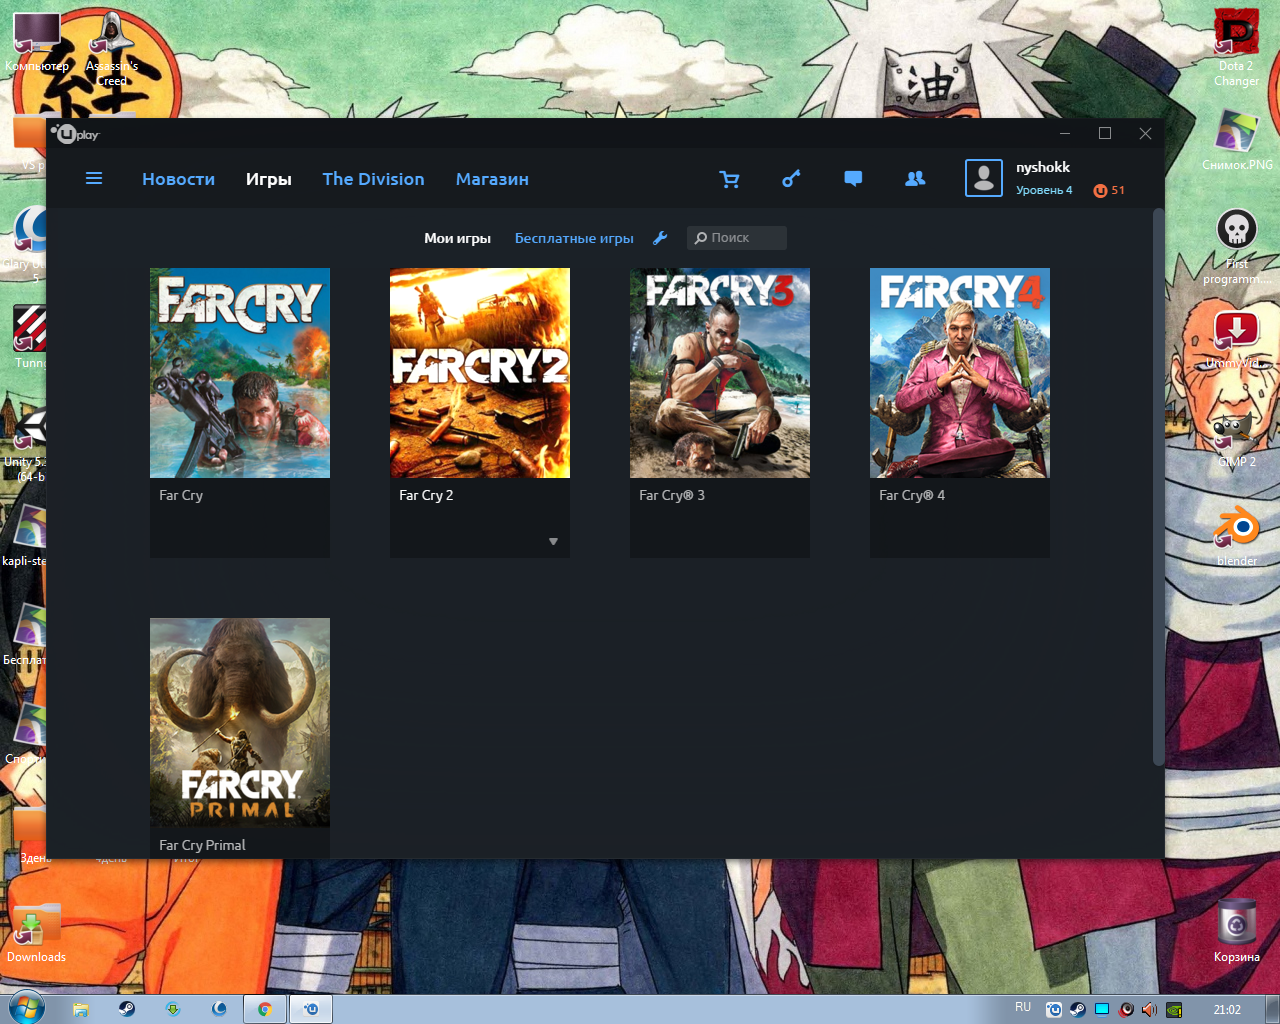Open the friends list icon
The height and width of the screenshot is (1024, 1280).
point(915,179)
